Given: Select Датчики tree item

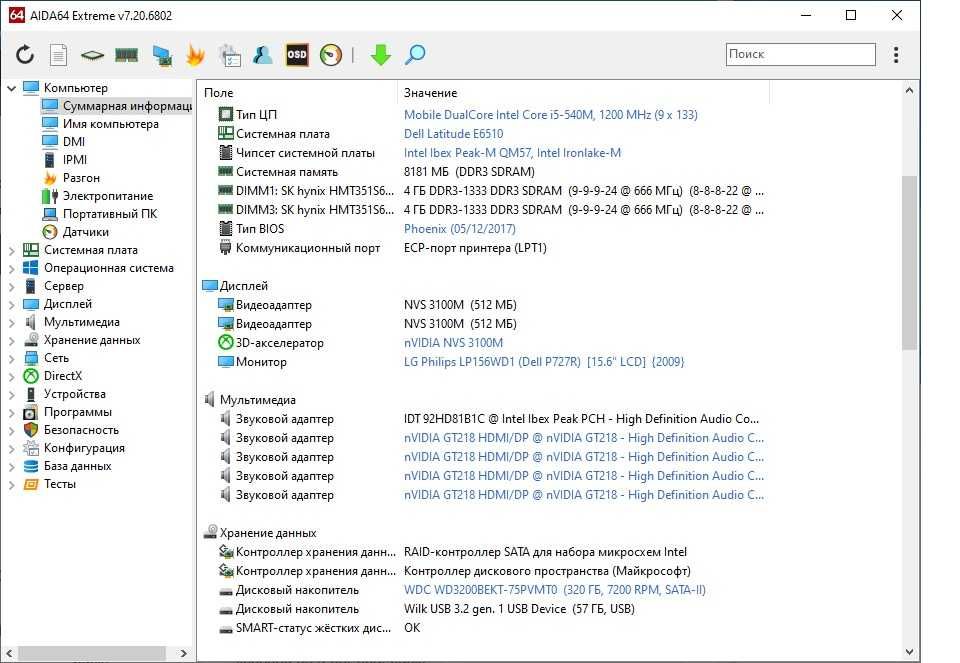Looking at the screenshot, I should click(x=86, y=232).
